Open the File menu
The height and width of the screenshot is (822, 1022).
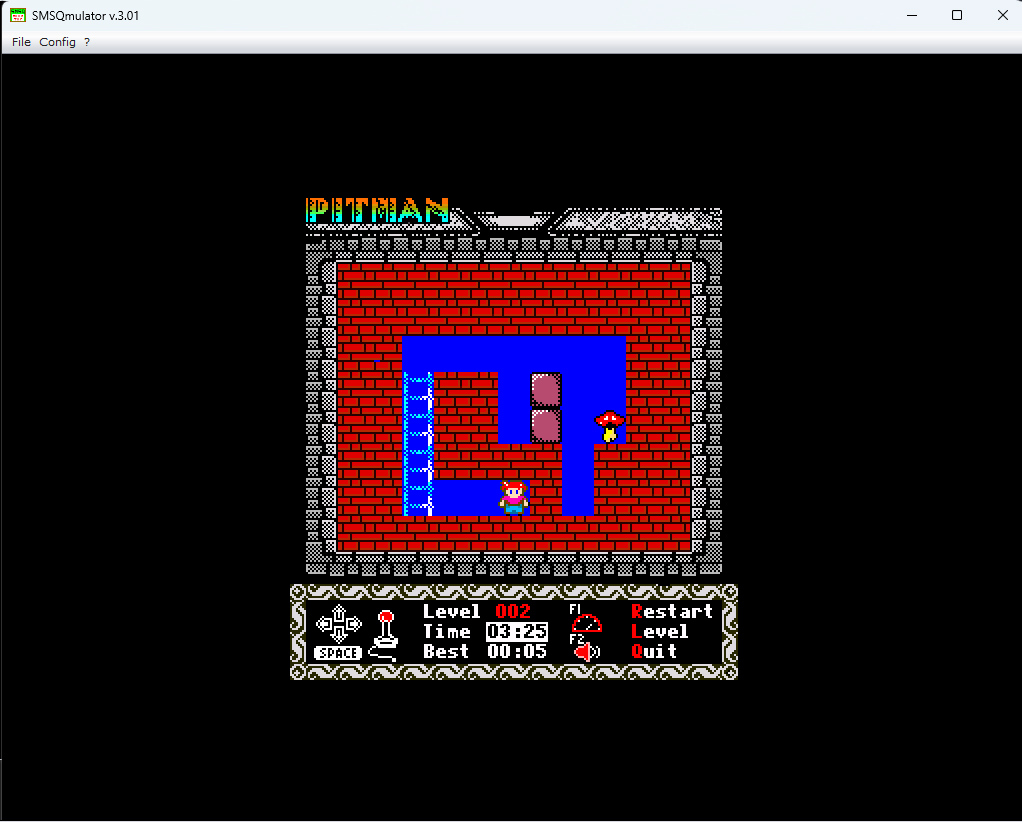[x=21, y=42]
